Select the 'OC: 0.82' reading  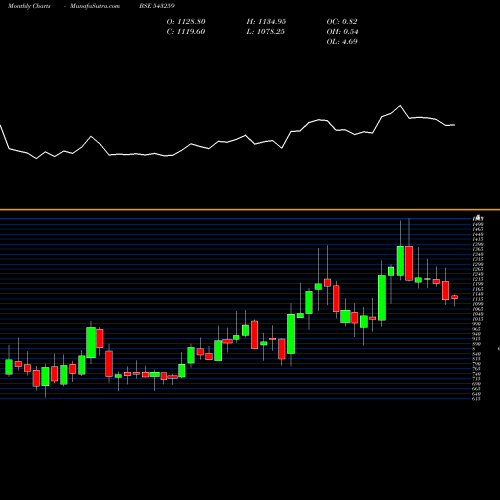[342, 22]
